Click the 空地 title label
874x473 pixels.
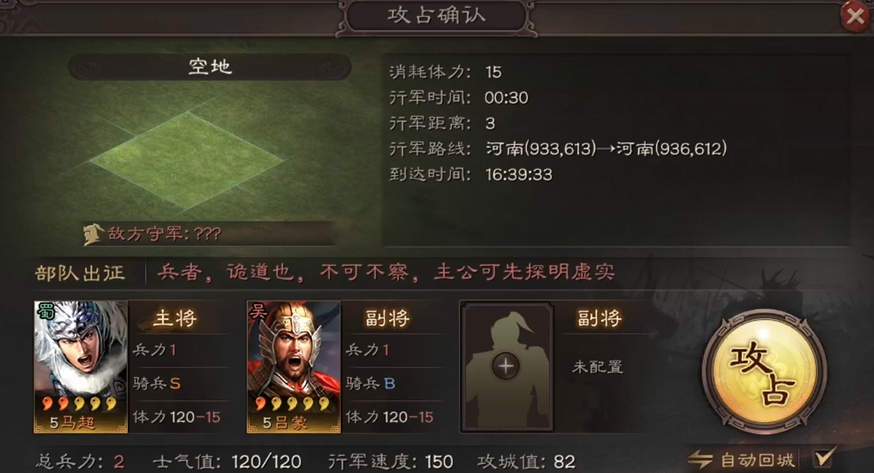click(210, 67)
